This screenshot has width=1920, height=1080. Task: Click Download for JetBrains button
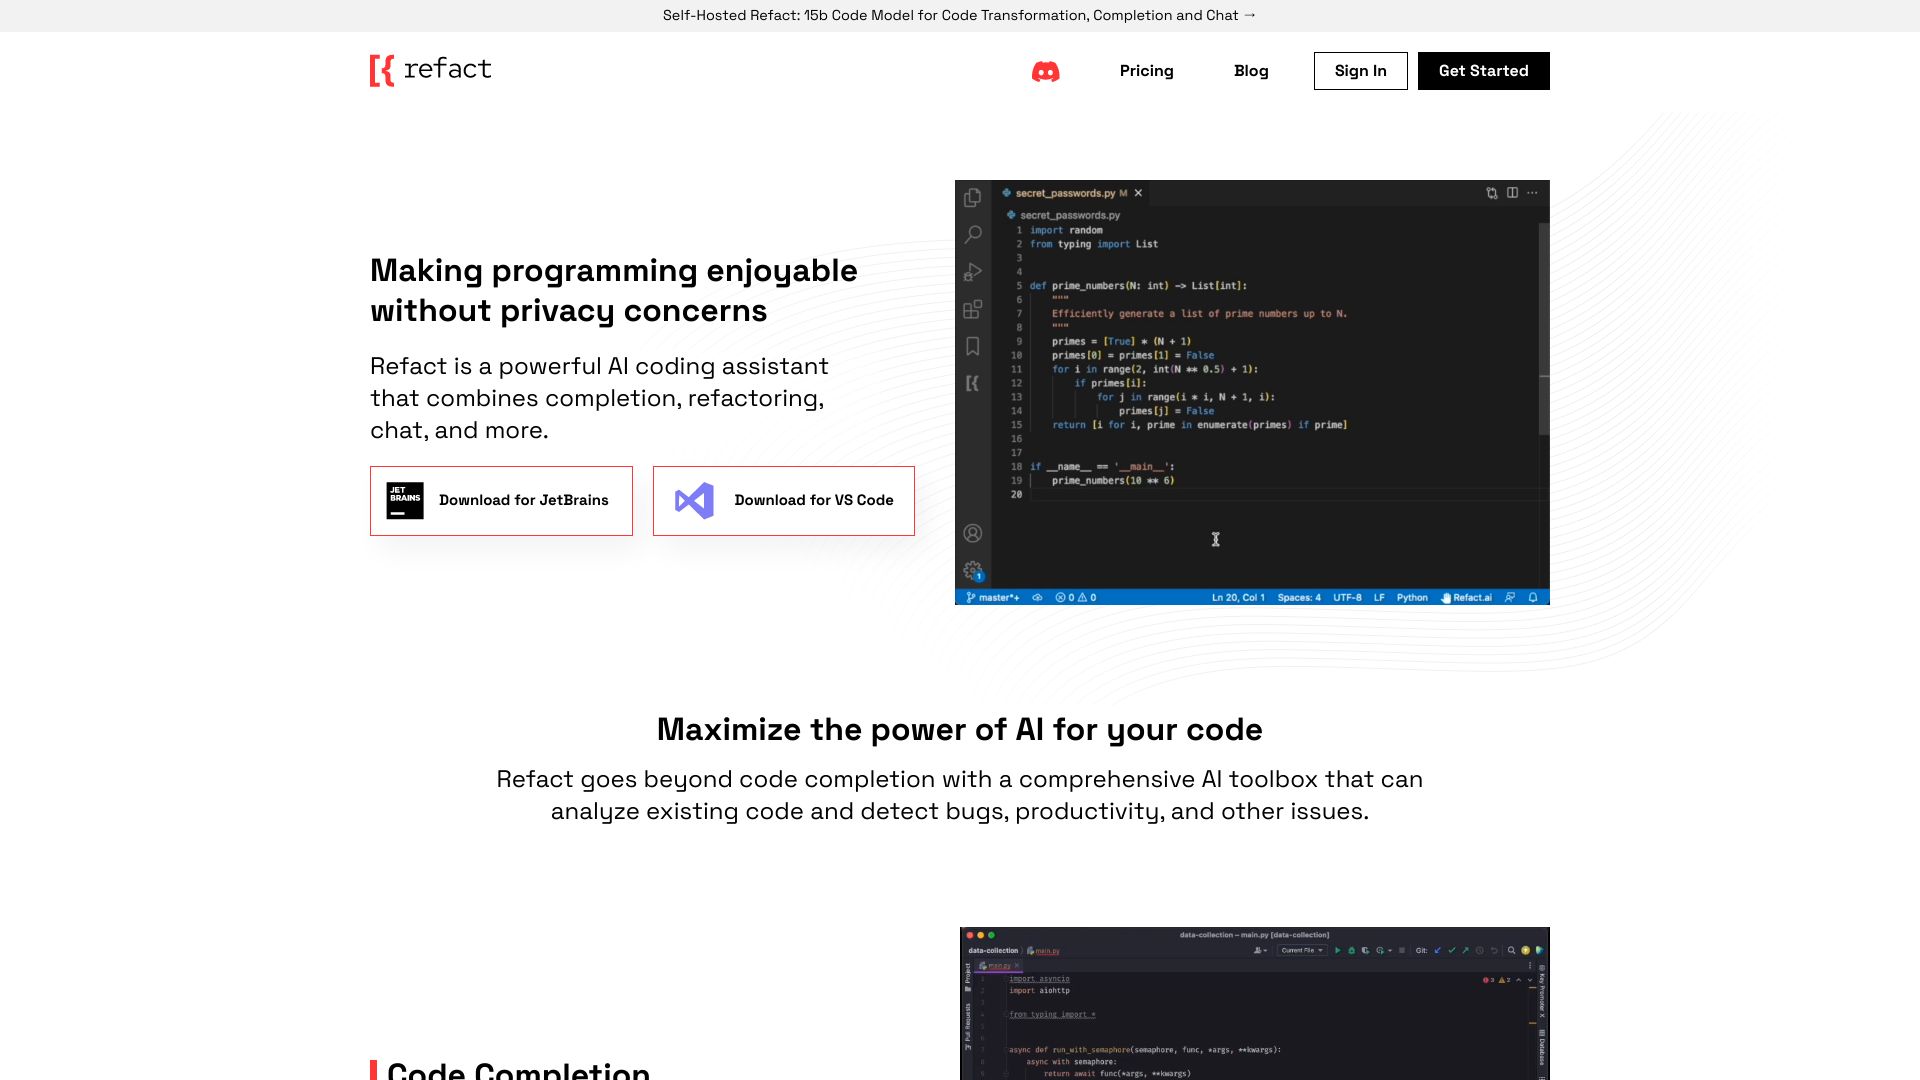(501, 500)
